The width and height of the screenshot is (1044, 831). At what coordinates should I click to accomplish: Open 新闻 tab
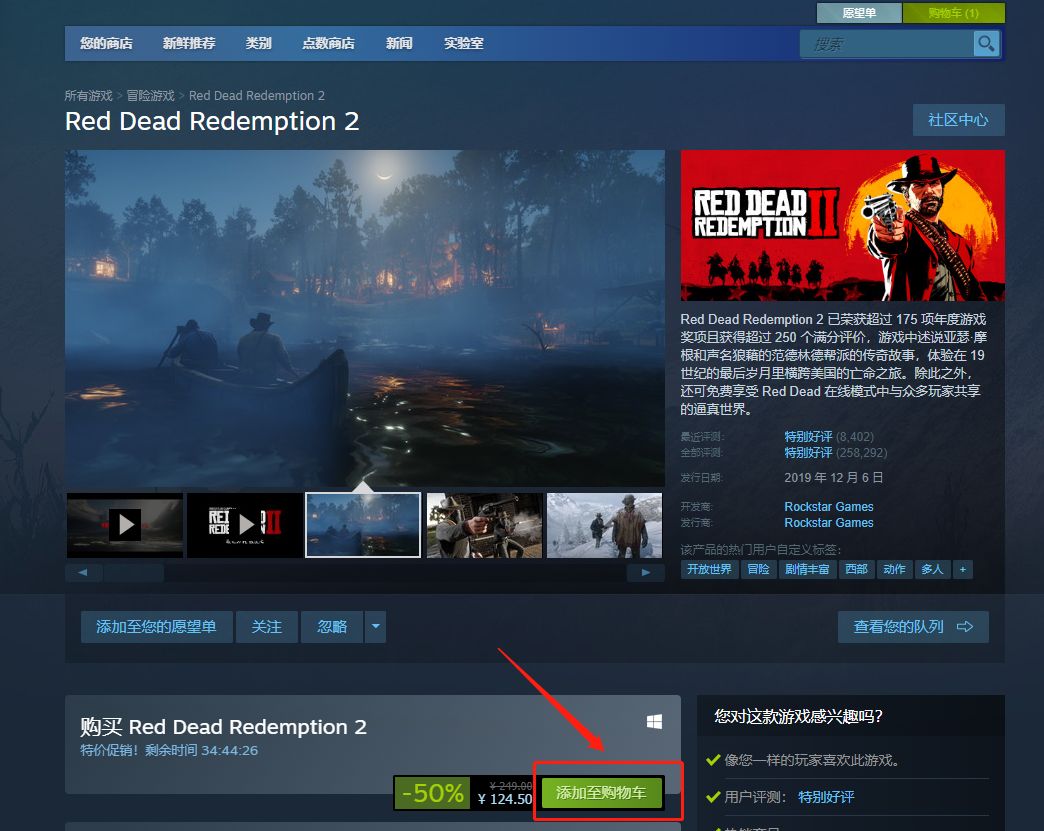[399, 43]
